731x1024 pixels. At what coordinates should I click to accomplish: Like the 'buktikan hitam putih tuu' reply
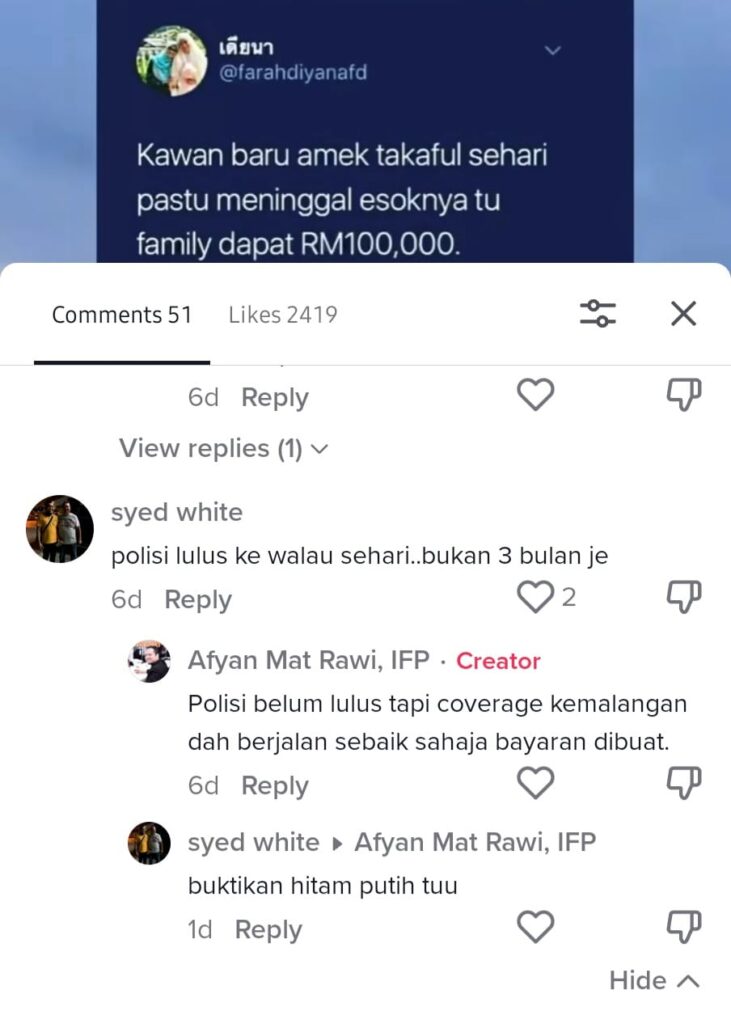536,927
